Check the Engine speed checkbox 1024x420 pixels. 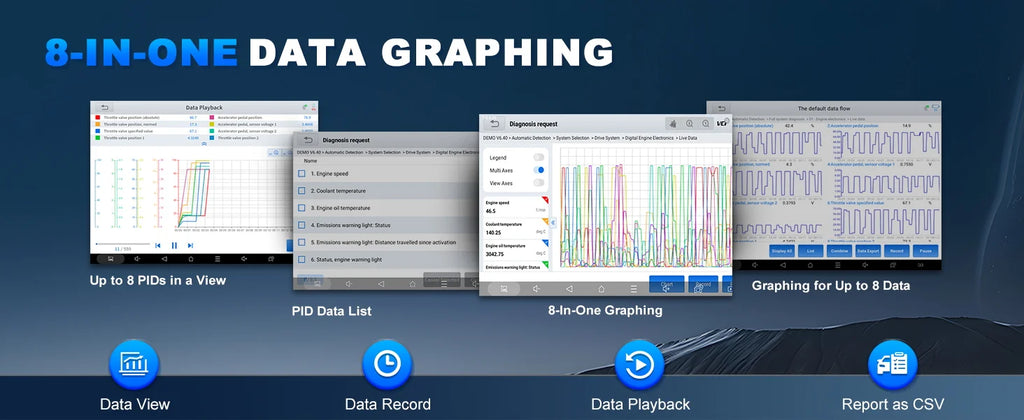(302, 174)
